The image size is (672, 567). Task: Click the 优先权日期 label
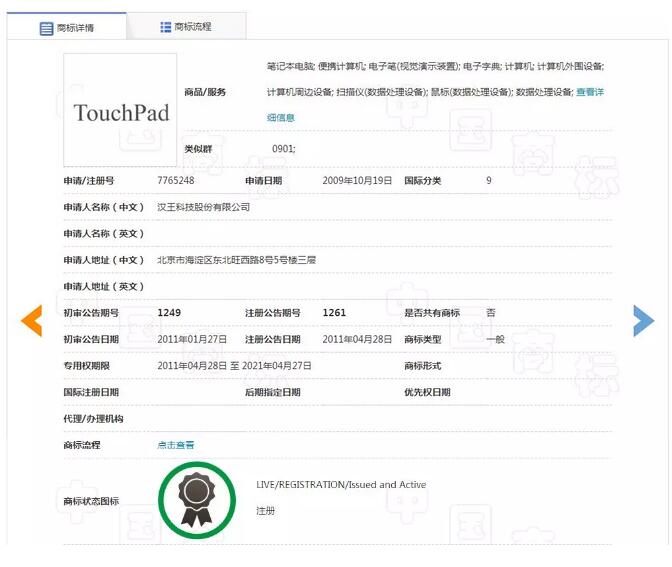[427, 392]
